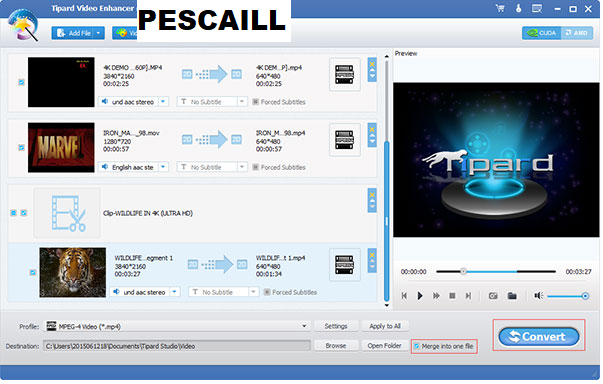
Task: Jump to previous frame in preview
Action: pos(404,296)
